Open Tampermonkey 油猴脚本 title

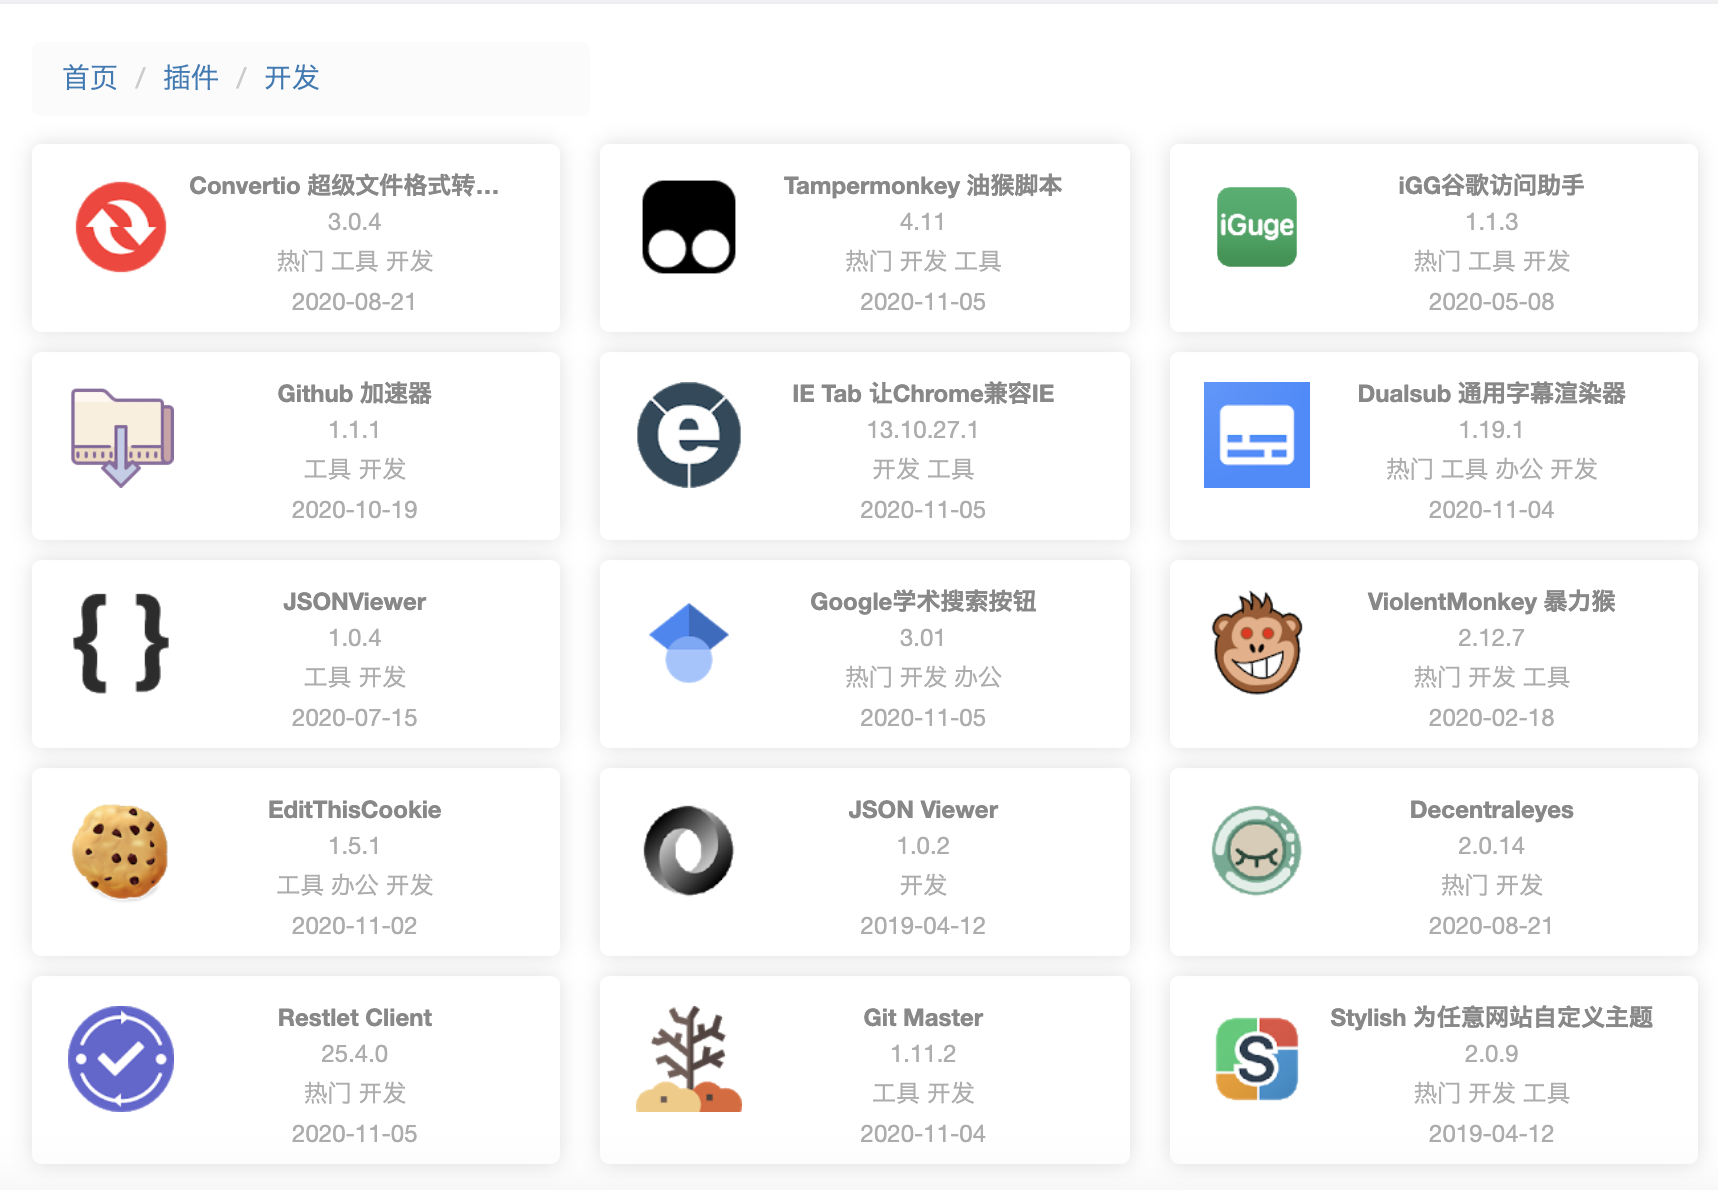[x=923, y=186]
